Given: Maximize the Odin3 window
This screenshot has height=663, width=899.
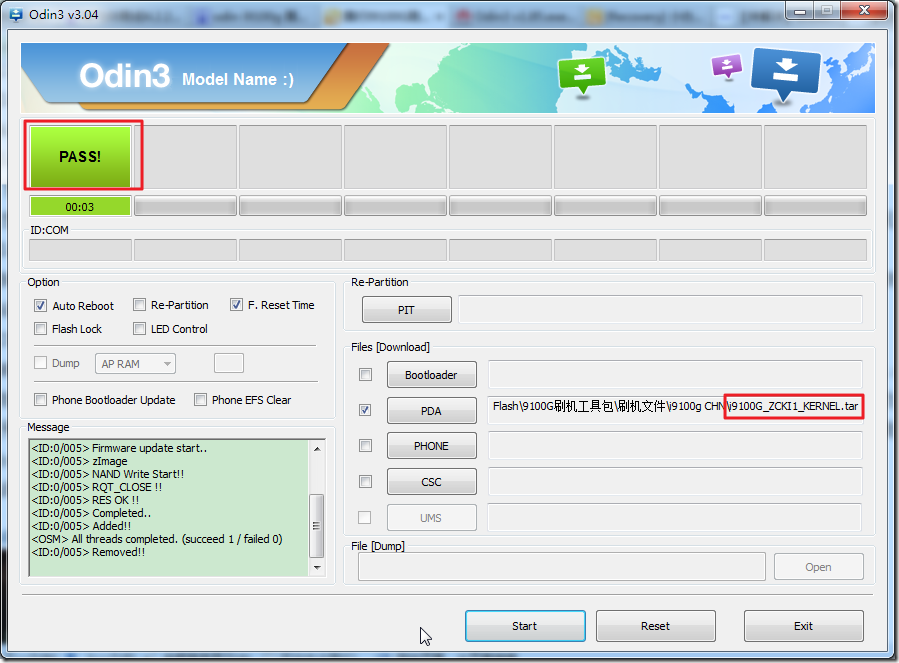Looking at the screenshot, I should coord(827,10).
